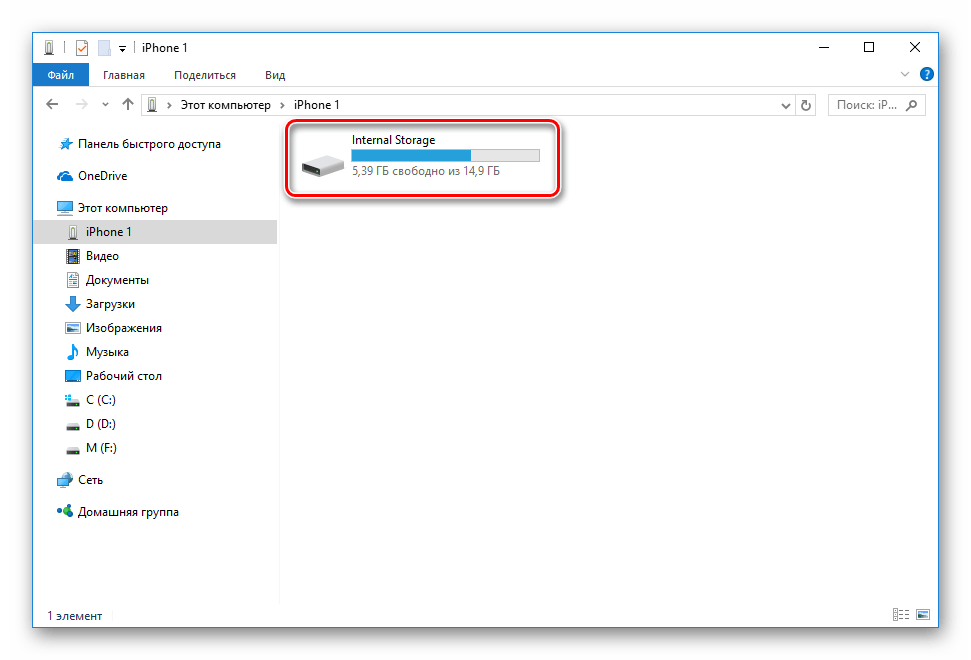Switch to large icons view in the status bar
Image resolution: width=971 pixels, height=660 pixels.
click(x=923, y=615)
